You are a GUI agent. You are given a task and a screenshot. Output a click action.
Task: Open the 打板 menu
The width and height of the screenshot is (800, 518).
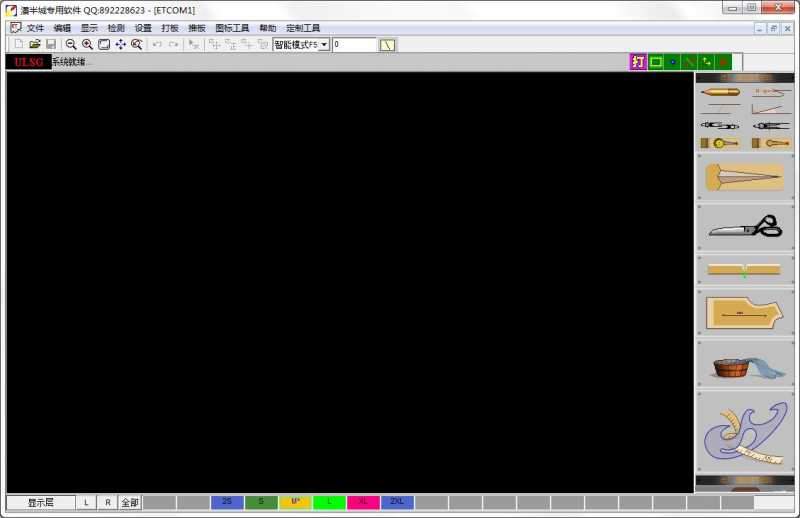pyautogui.click(x=170, y=28)
